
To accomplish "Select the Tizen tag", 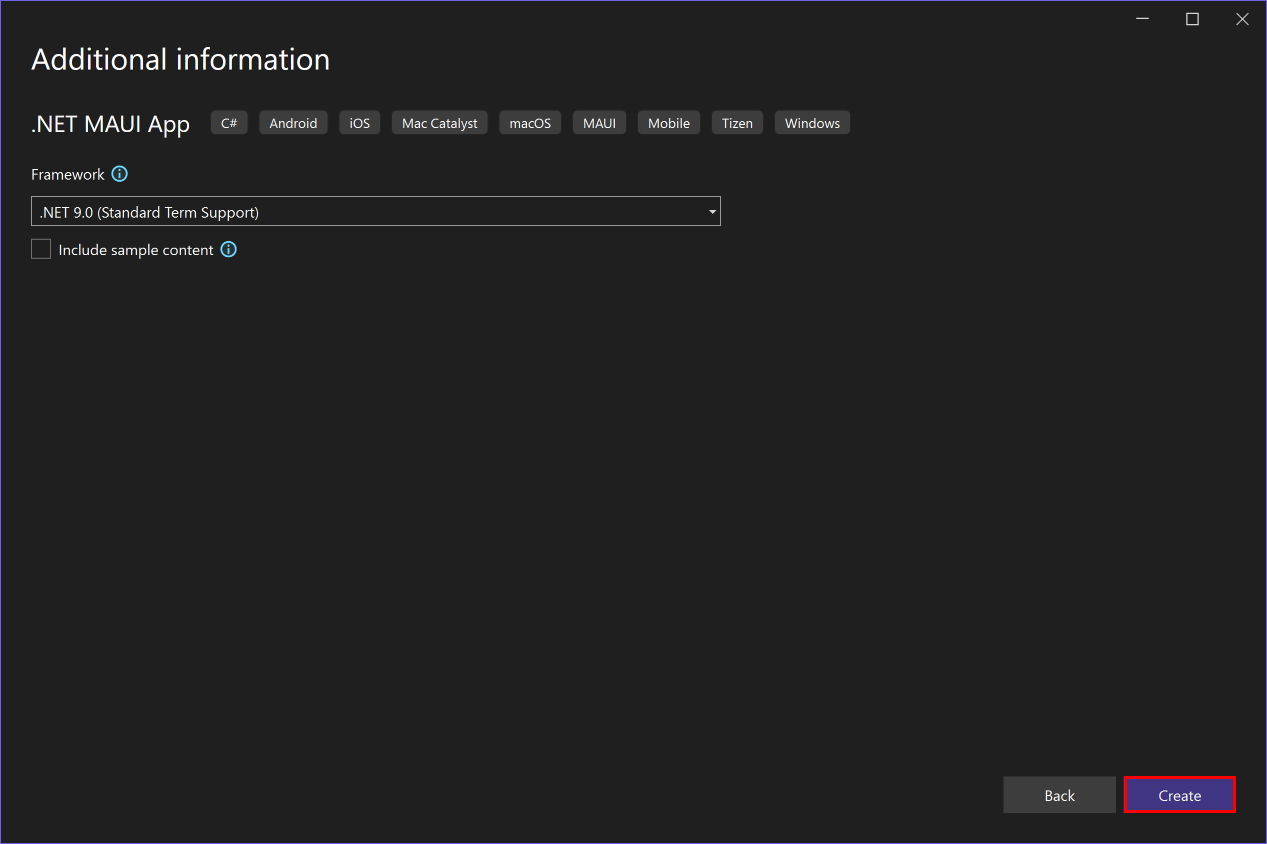I will point(737,122).
